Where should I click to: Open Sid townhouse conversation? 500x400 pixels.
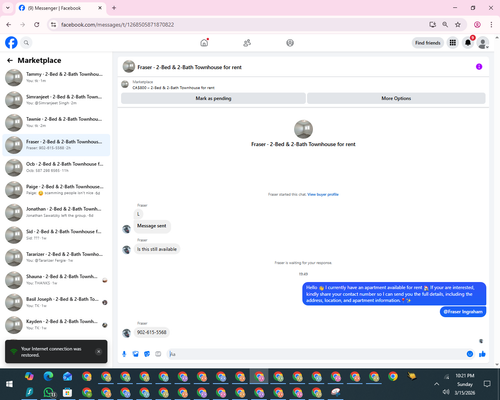(56, 235)
